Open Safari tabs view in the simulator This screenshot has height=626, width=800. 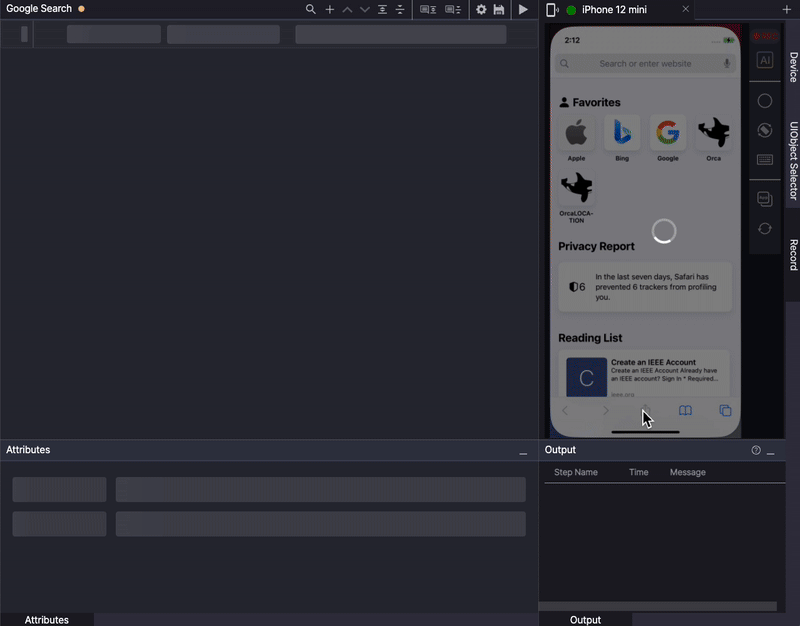pos(724,410)
